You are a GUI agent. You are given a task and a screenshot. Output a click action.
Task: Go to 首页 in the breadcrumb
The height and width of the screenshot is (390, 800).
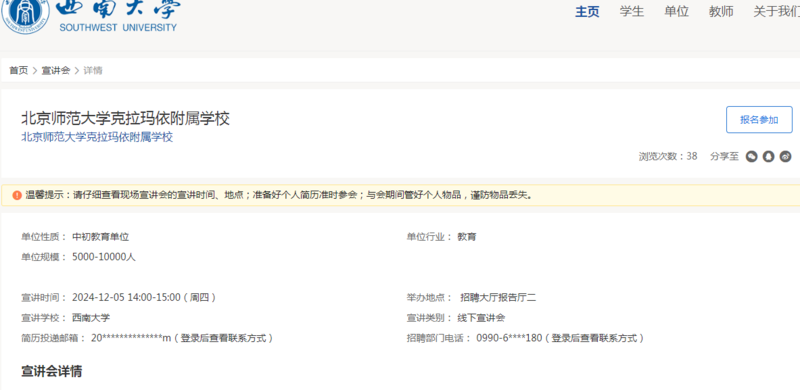coord(19,70)
